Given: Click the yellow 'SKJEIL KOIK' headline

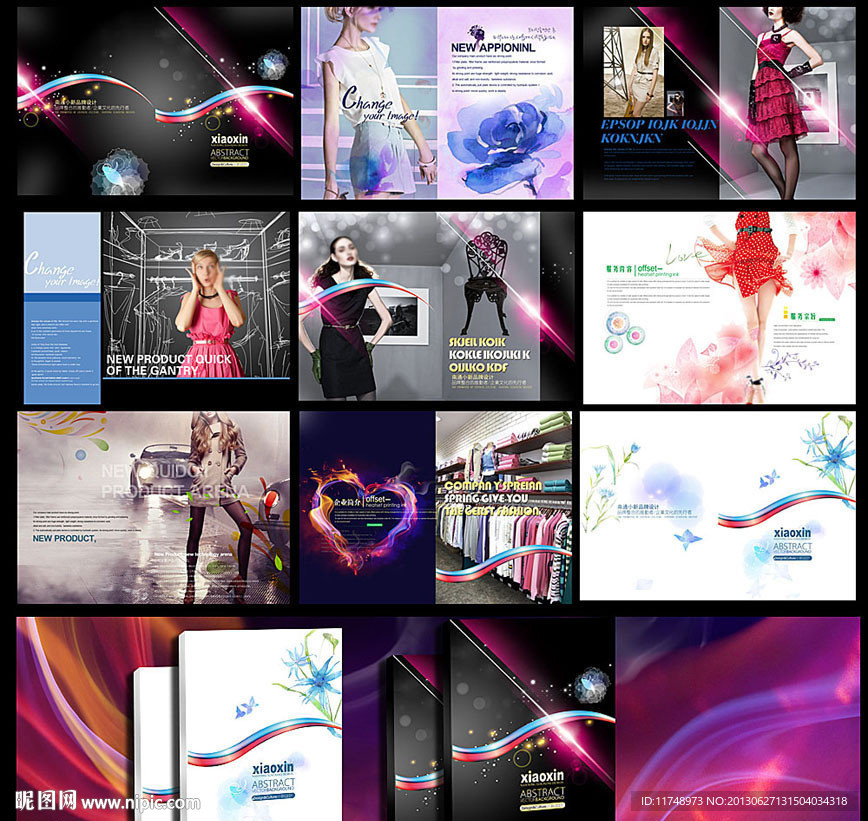Looking at the screenshot, I should click(477, 342).
